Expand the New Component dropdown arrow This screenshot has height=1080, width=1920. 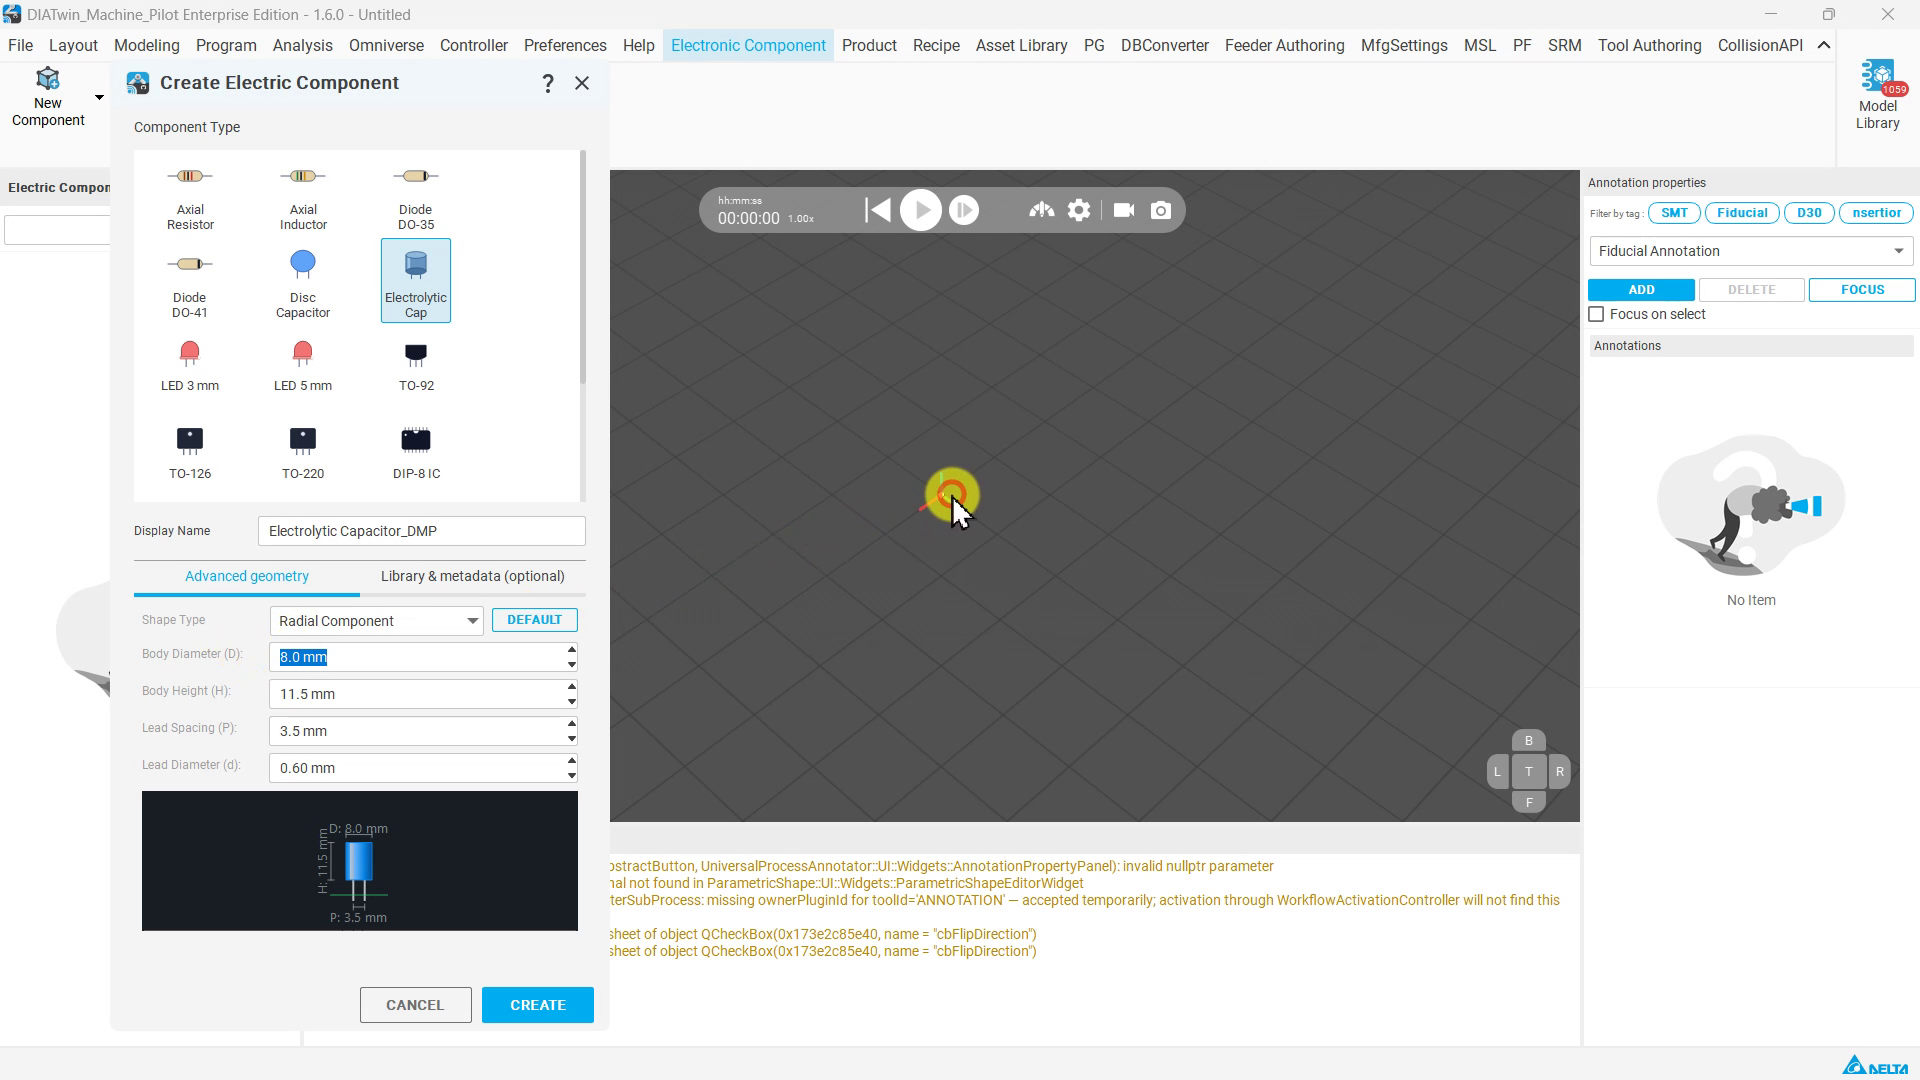99,97
